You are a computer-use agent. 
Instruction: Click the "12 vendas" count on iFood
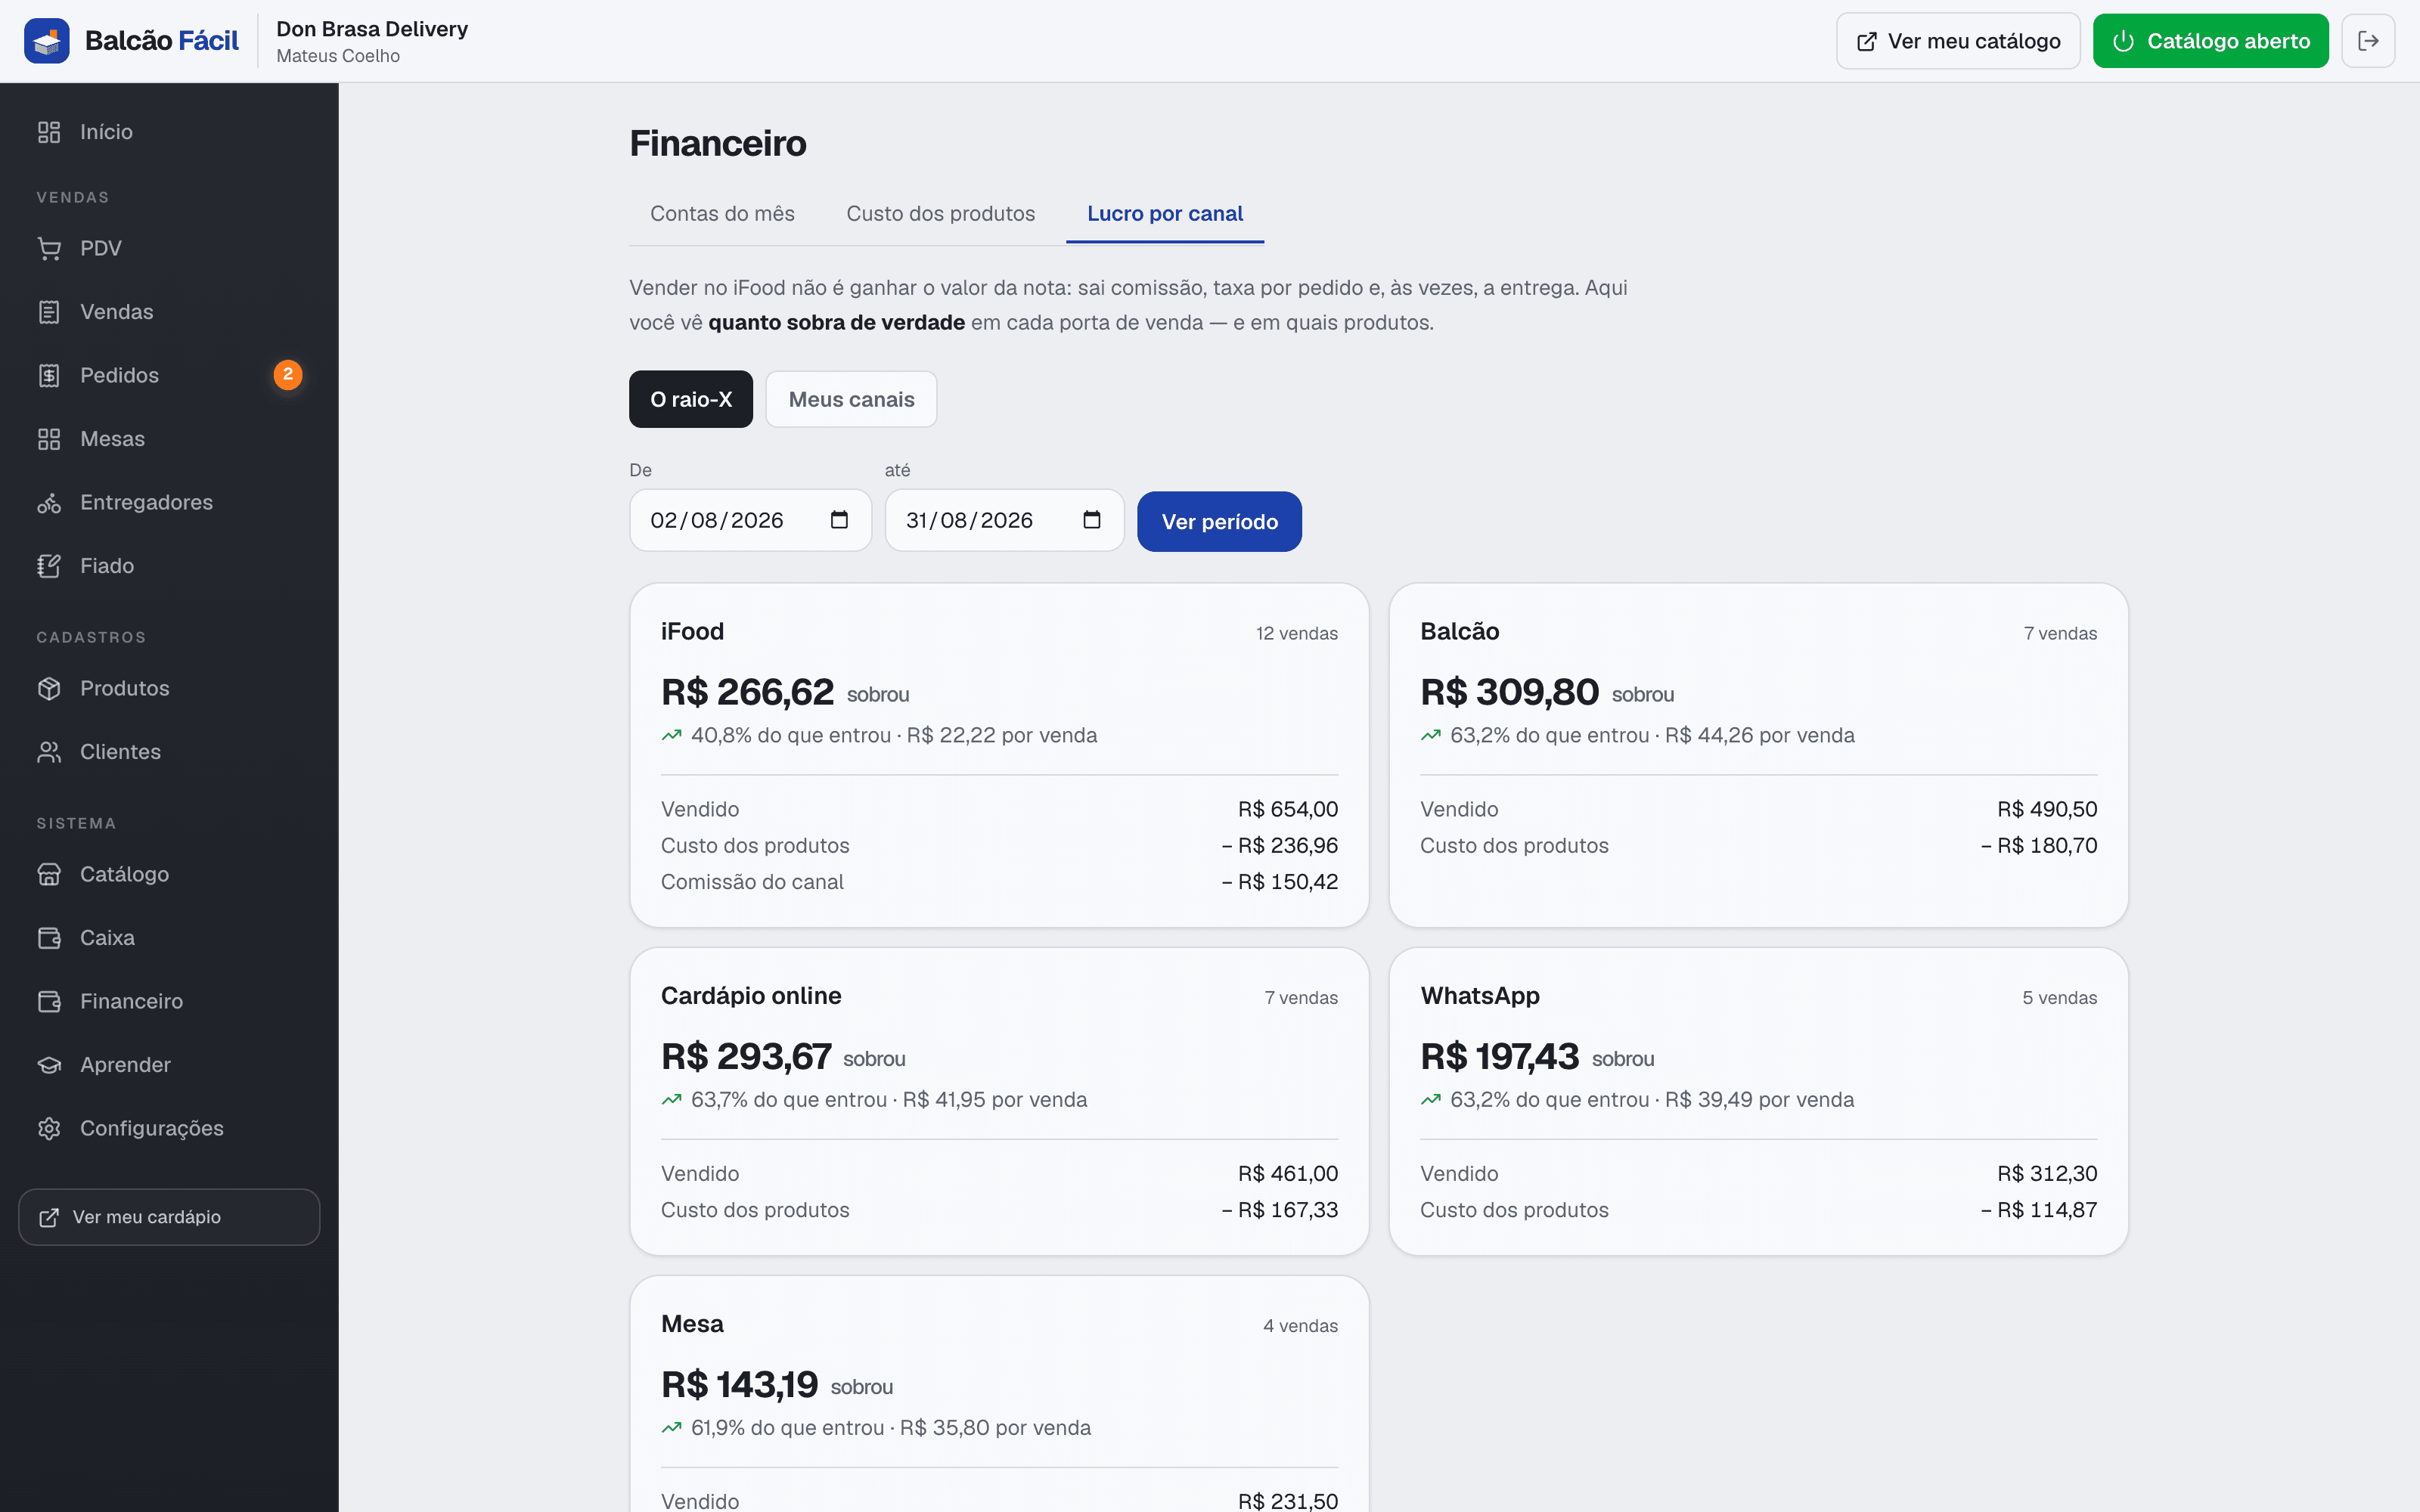click(1297, 634)
